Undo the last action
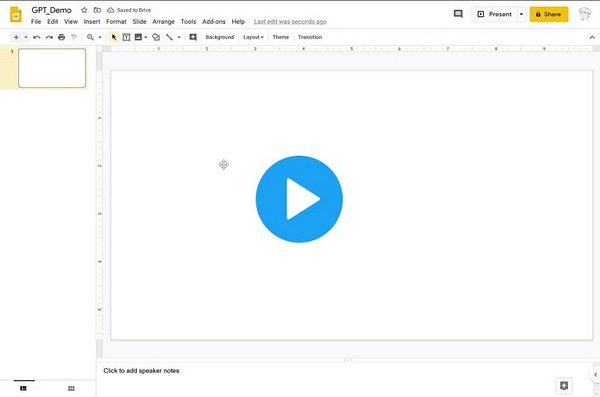600x397 pixels. [x=37, y=37]
